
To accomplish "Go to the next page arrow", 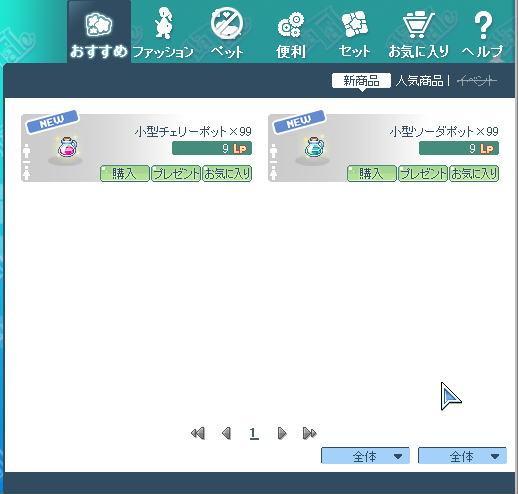I will 282,433.
